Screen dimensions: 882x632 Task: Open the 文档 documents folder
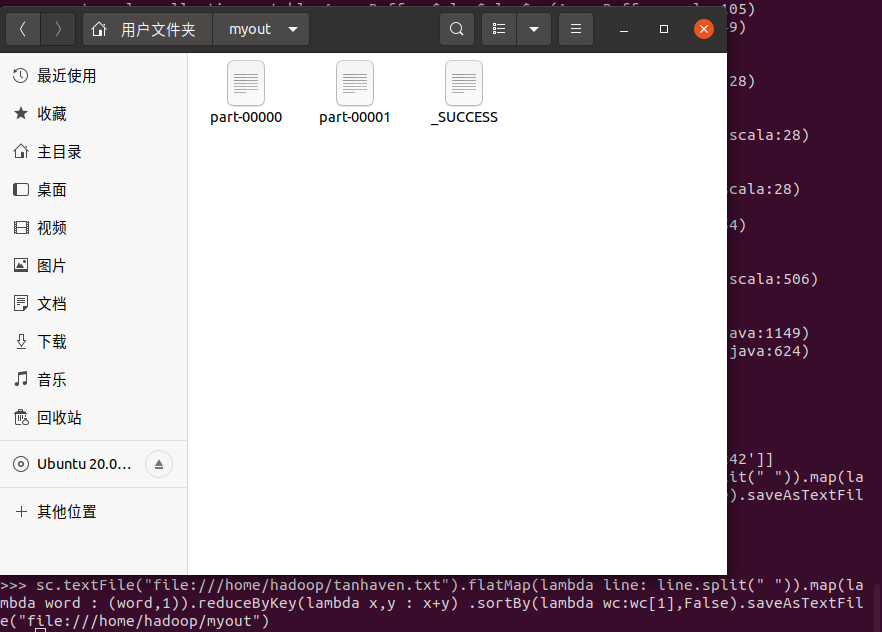coord(93,304)
